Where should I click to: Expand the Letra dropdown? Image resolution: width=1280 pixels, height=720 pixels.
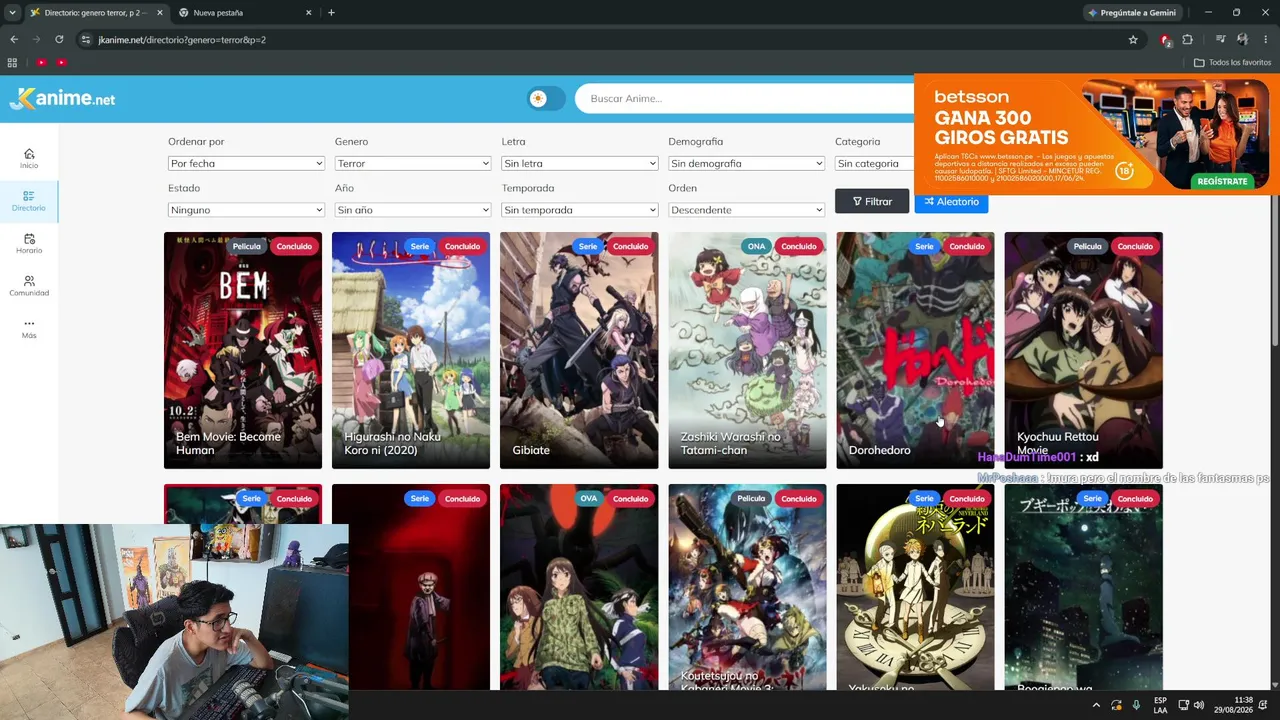click(x=580, y=163)
